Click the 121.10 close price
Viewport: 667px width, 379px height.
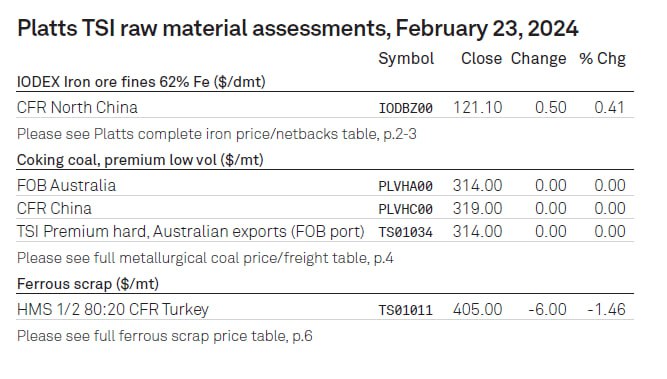477,107
